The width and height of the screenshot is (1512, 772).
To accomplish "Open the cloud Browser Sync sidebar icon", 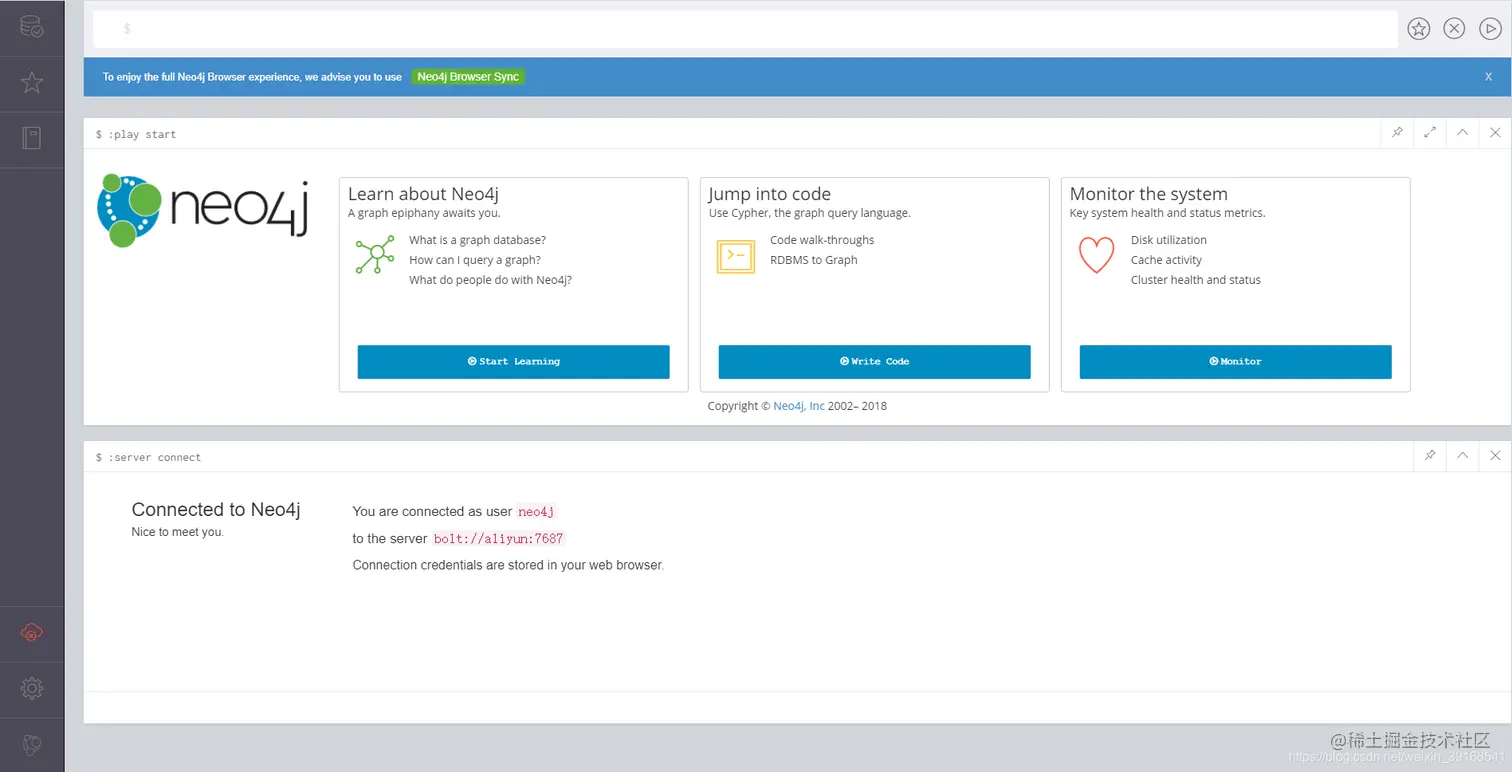I will pos(32,633).
